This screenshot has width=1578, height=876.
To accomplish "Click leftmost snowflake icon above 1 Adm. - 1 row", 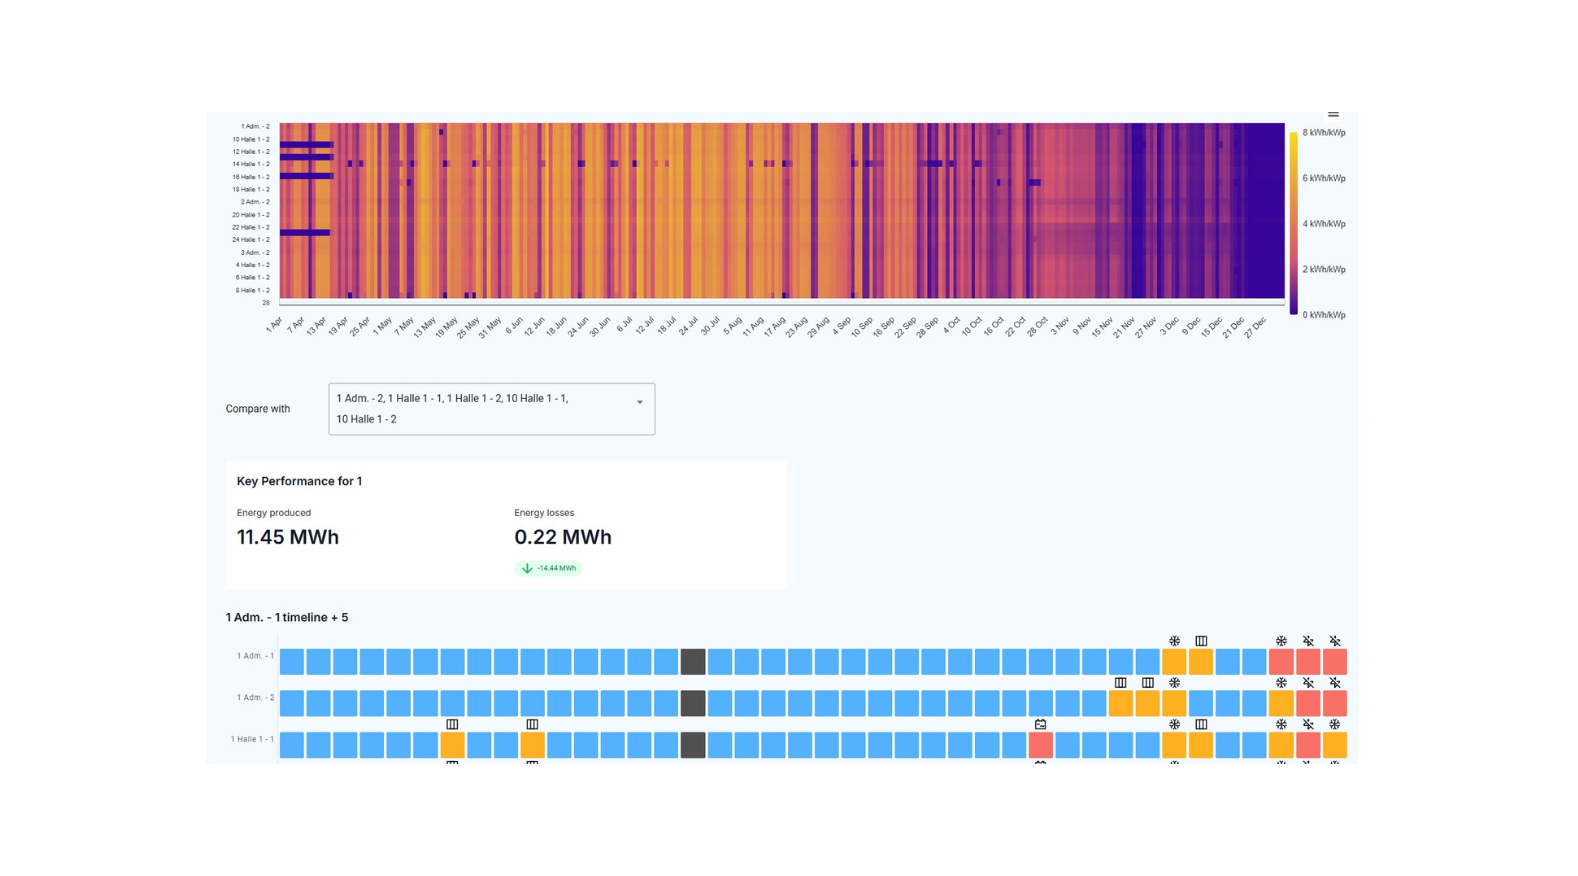I will tap(1174, 641).
